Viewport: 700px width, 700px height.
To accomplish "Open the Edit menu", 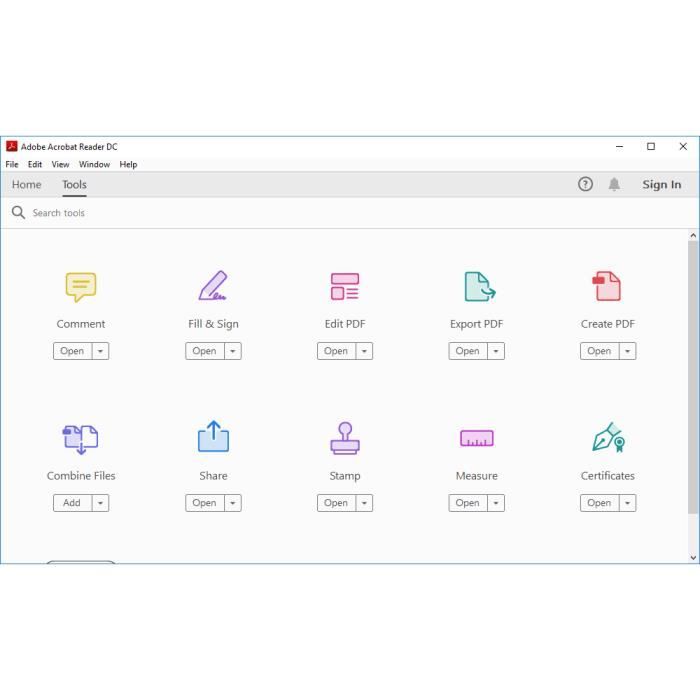I will pyautogui.click(x=35, y=164).
